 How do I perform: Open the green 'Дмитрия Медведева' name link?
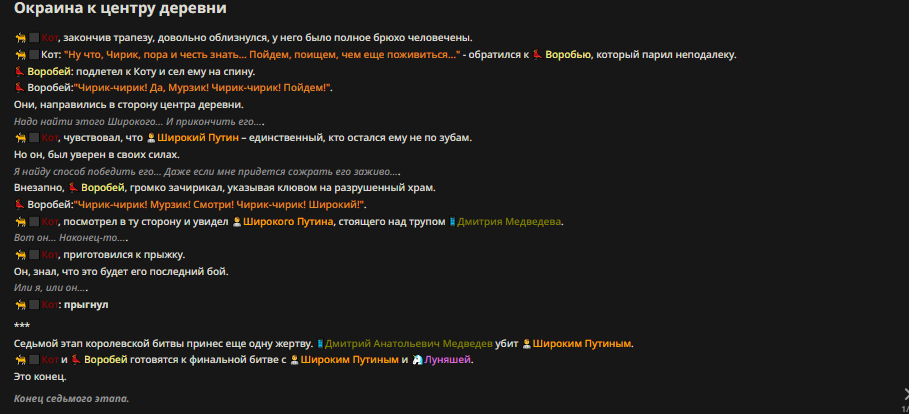click(x=509, y=221)
